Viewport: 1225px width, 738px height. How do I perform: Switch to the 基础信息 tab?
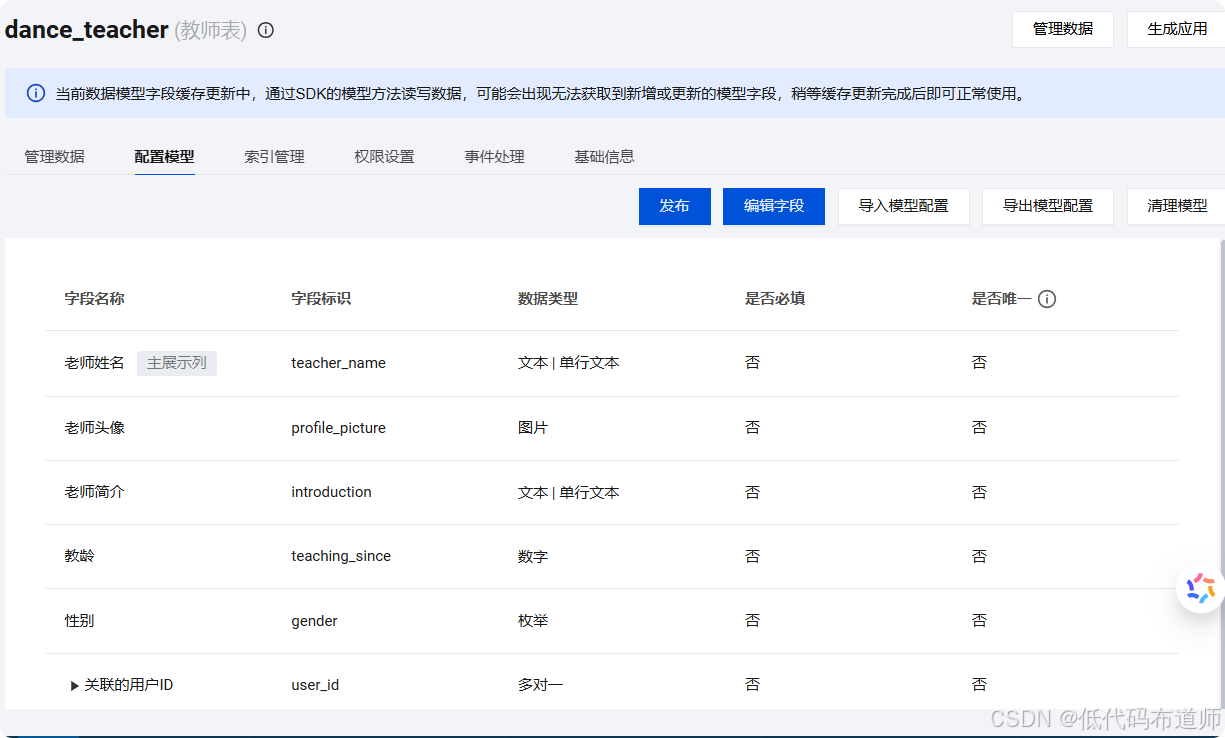coord(604,157)
